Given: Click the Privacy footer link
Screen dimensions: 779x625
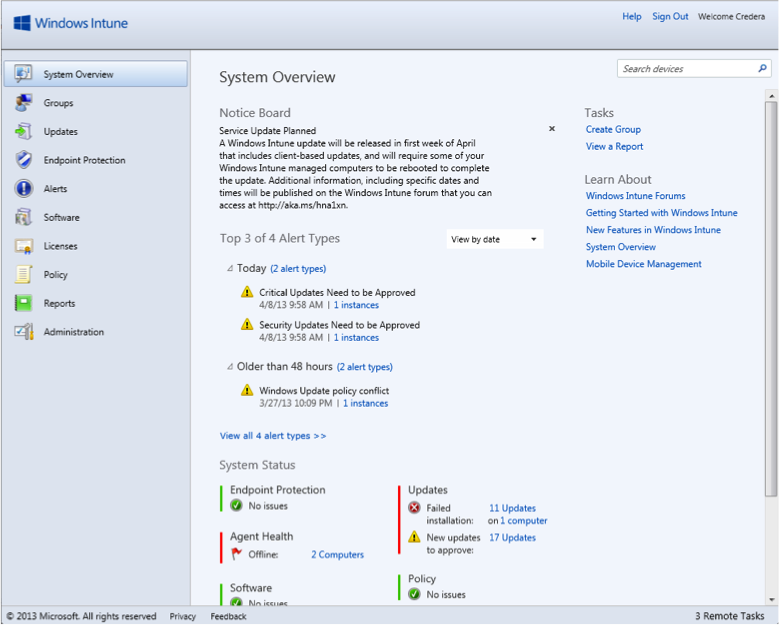Looking at the screenshot, I should click(182, 616).
